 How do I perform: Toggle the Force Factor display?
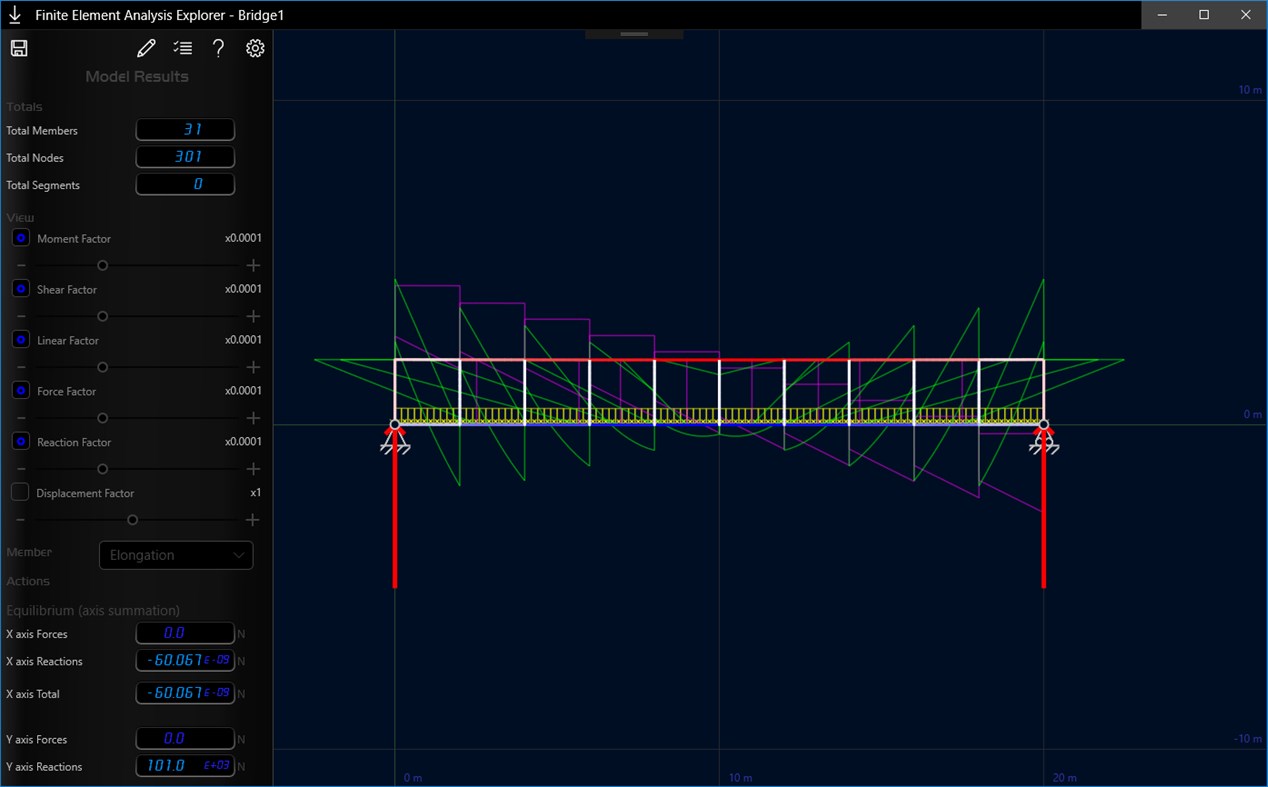pyautogui.click(x=20, y=390)
